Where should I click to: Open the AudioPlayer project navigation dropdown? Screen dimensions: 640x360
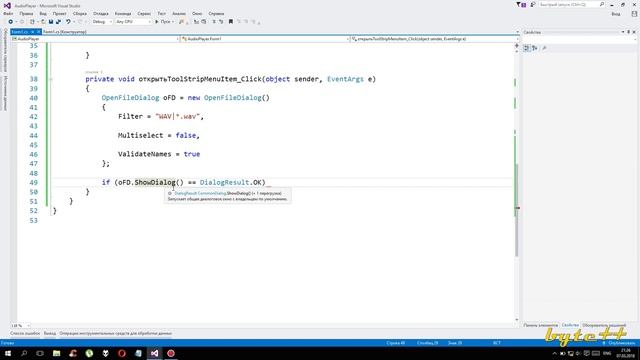coord(95,39)
